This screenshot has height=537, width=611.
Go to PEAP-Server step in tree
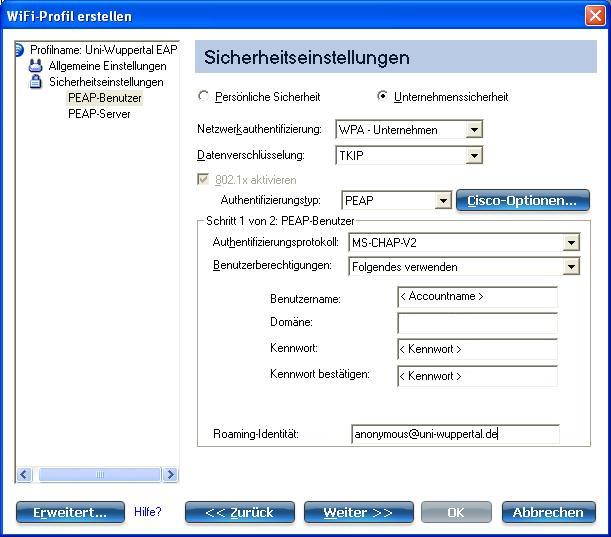click(x=99, y=114)
